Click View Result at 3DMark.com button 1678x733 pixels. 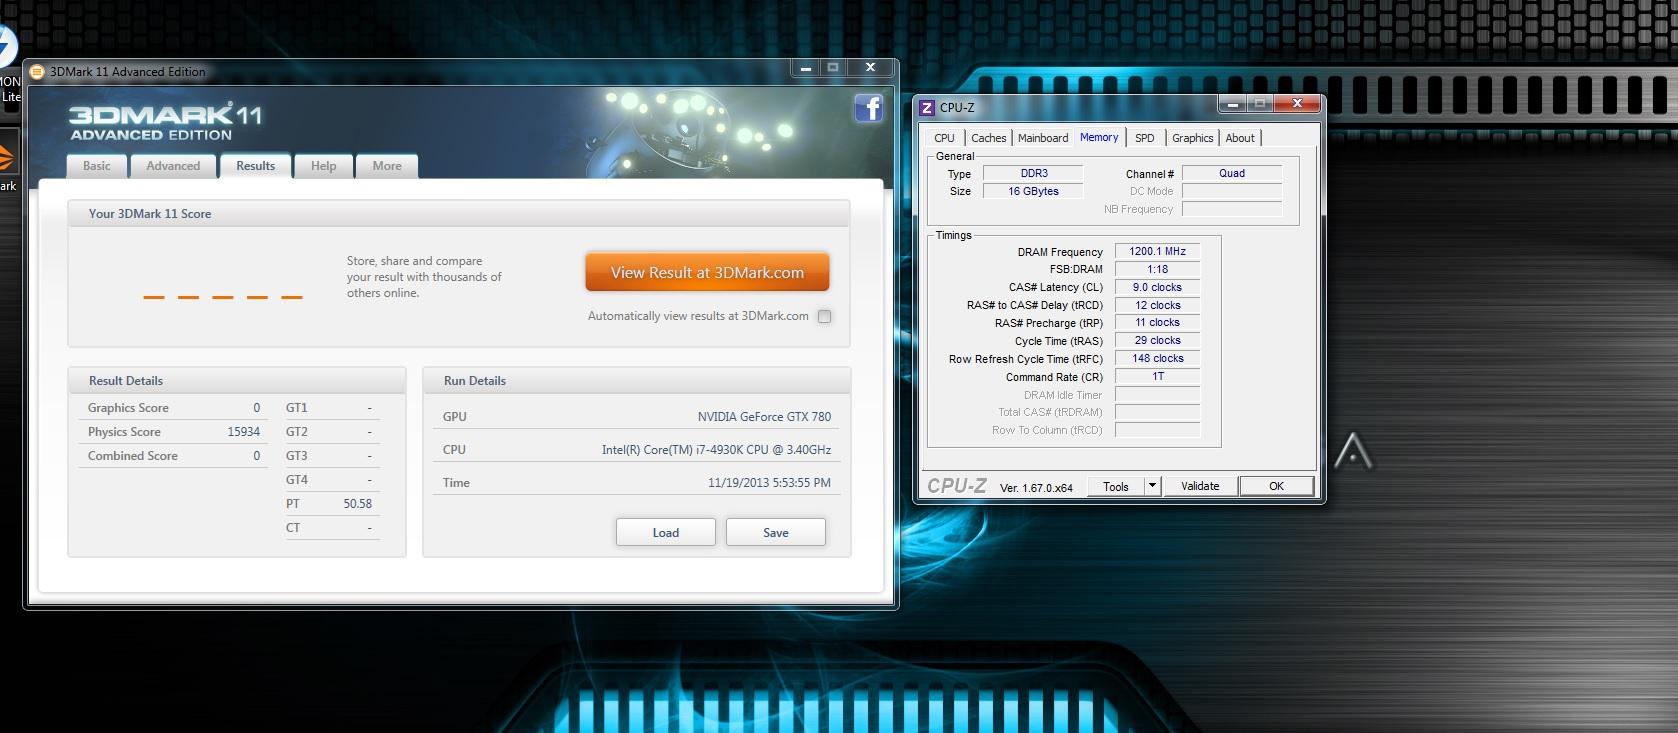click(x=707, y=272)
